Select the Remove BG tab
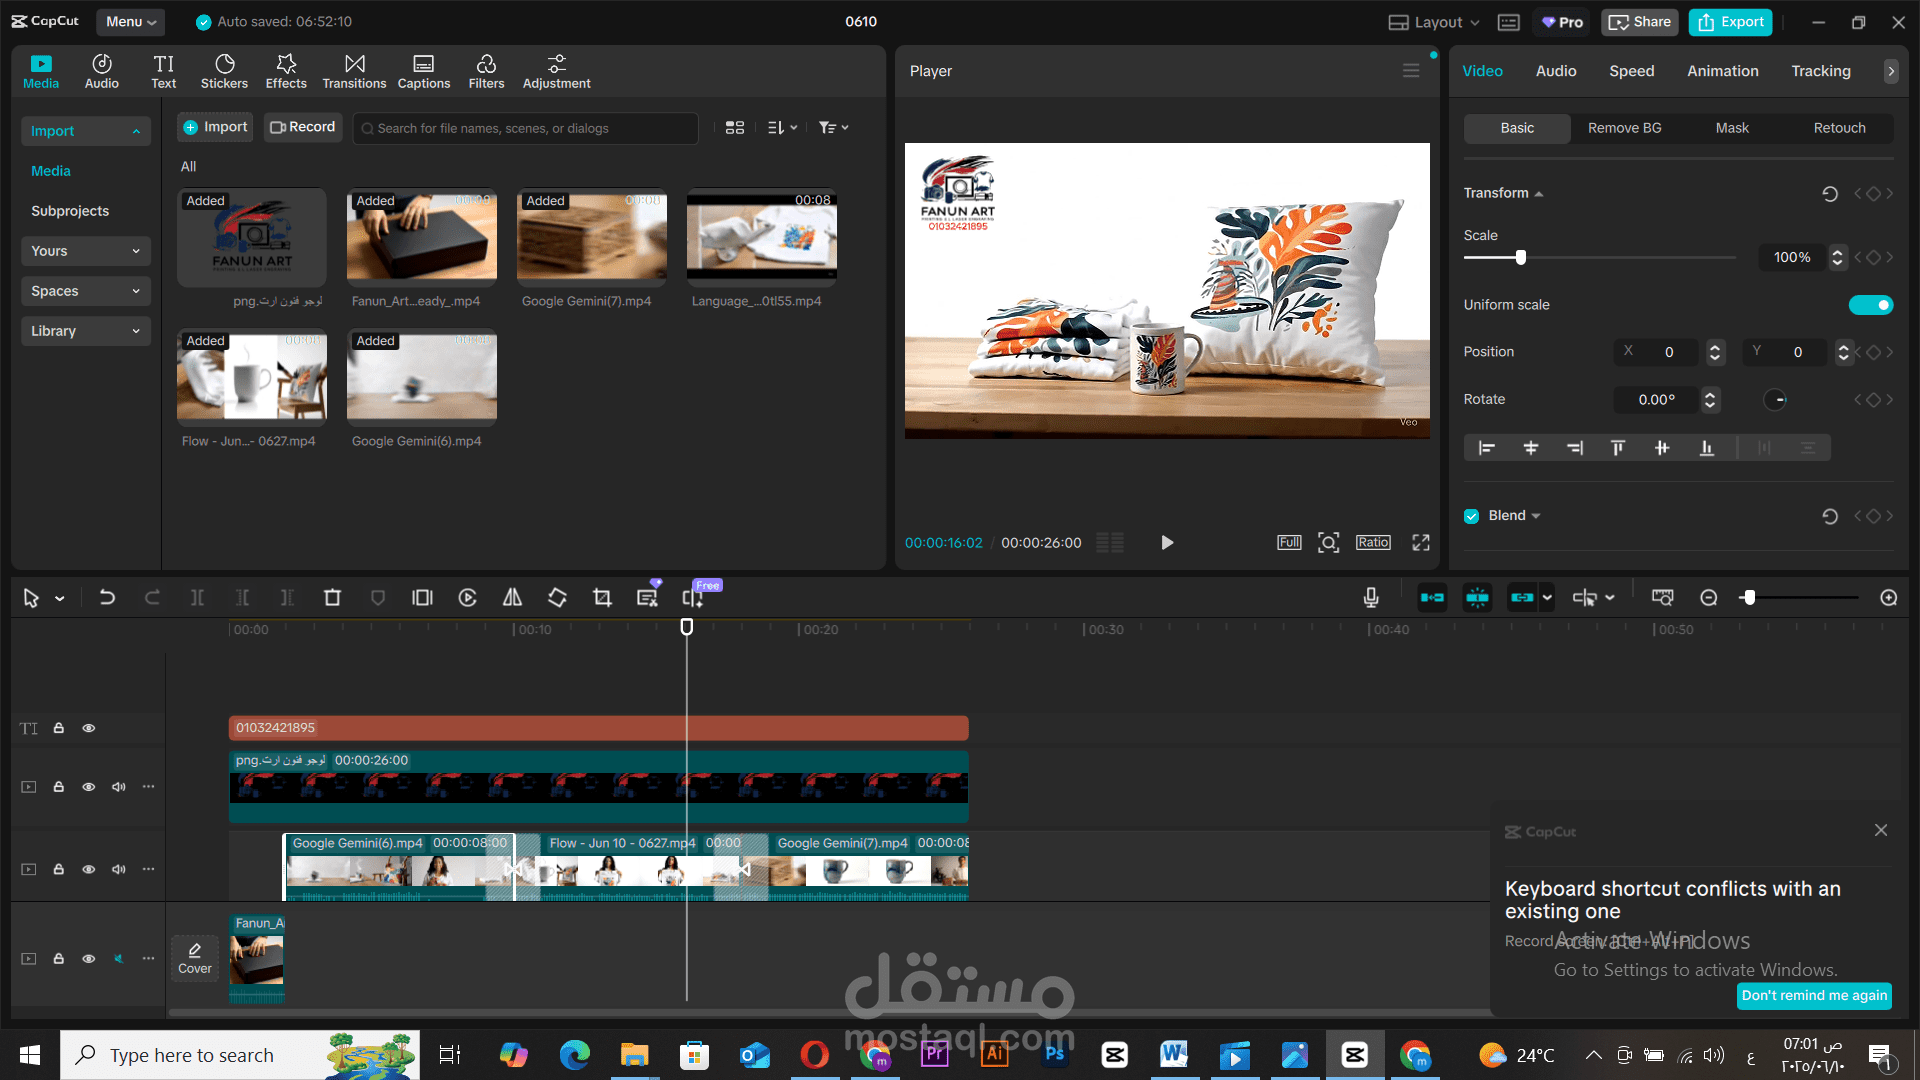The height and width of the screenshot is (1080, 1920). pyautogui.click(x=1624, y=128)
